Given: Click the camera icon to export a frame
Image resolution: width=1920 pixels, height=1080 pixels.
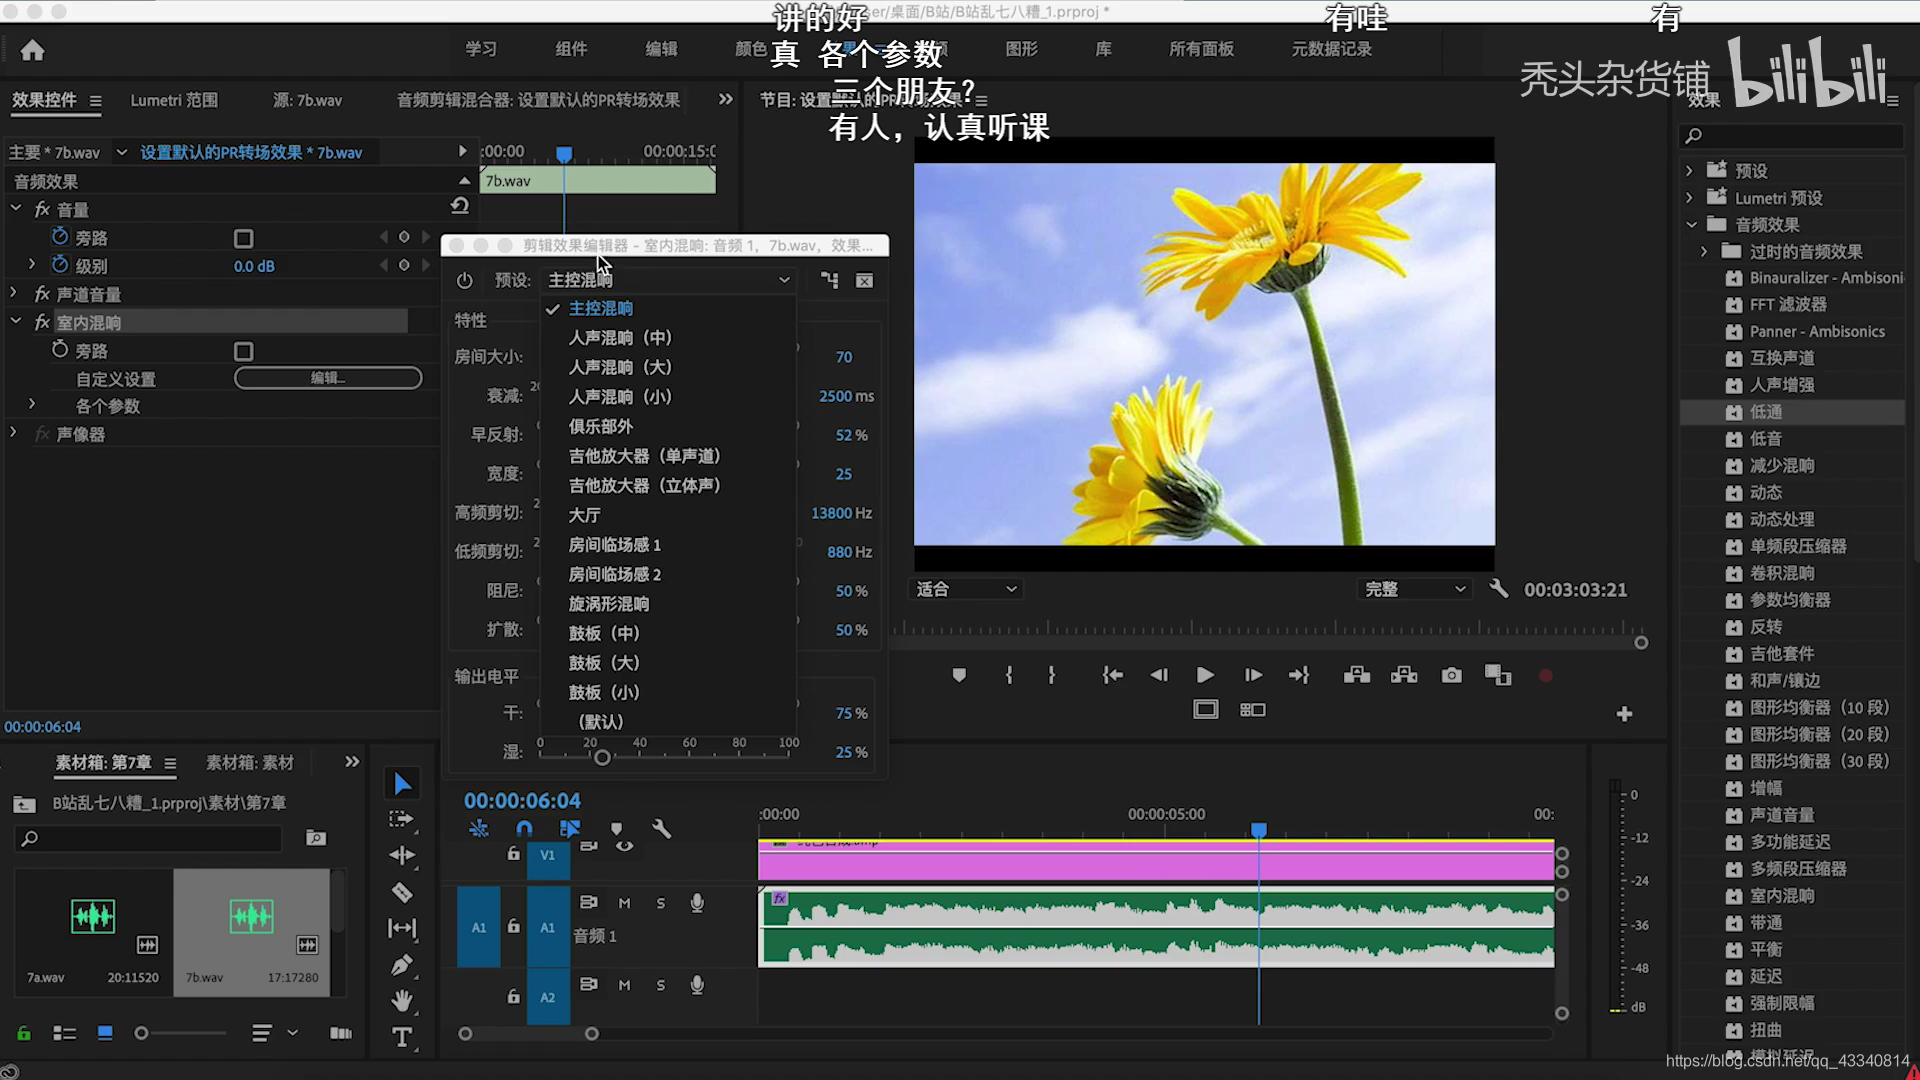Looking at the screenshot, I should click(1451, 675).
